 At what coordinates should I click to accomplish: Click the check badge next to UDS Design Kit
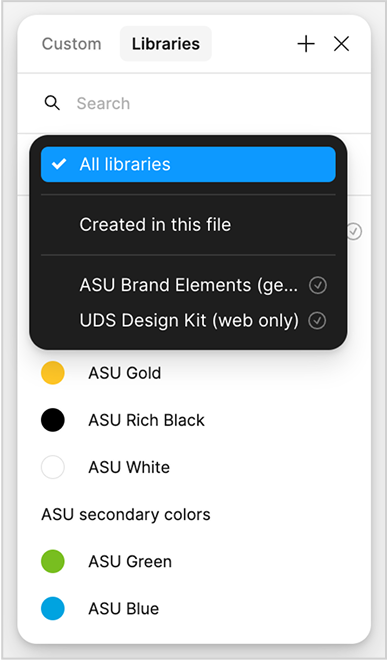point(318,321)
